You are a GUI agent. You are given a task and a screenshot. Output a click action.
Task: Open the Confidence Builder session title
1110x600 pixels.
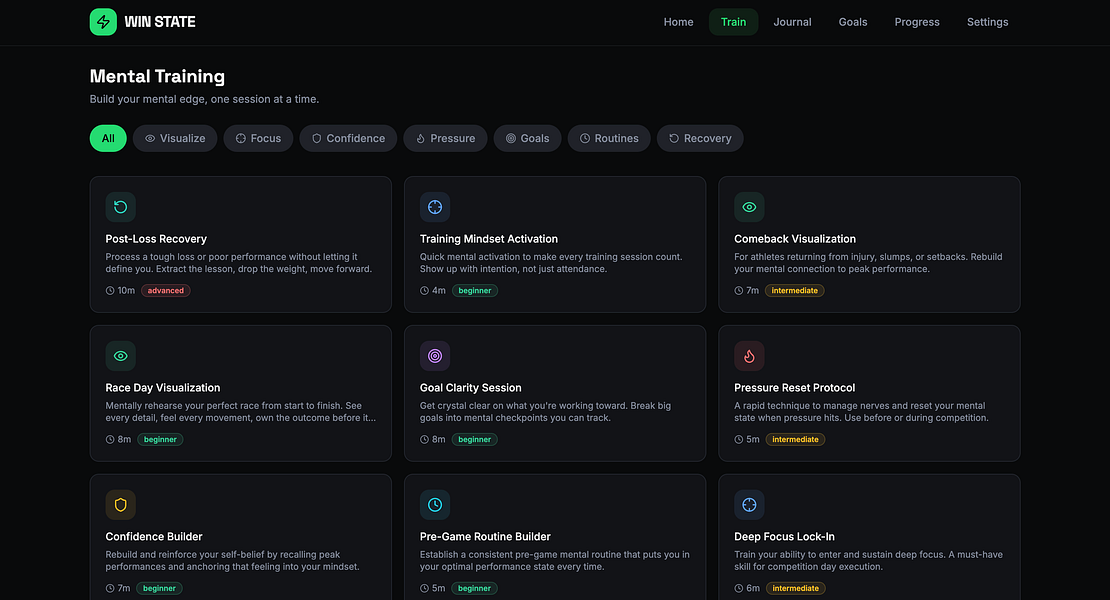click(x=154, y=536)
